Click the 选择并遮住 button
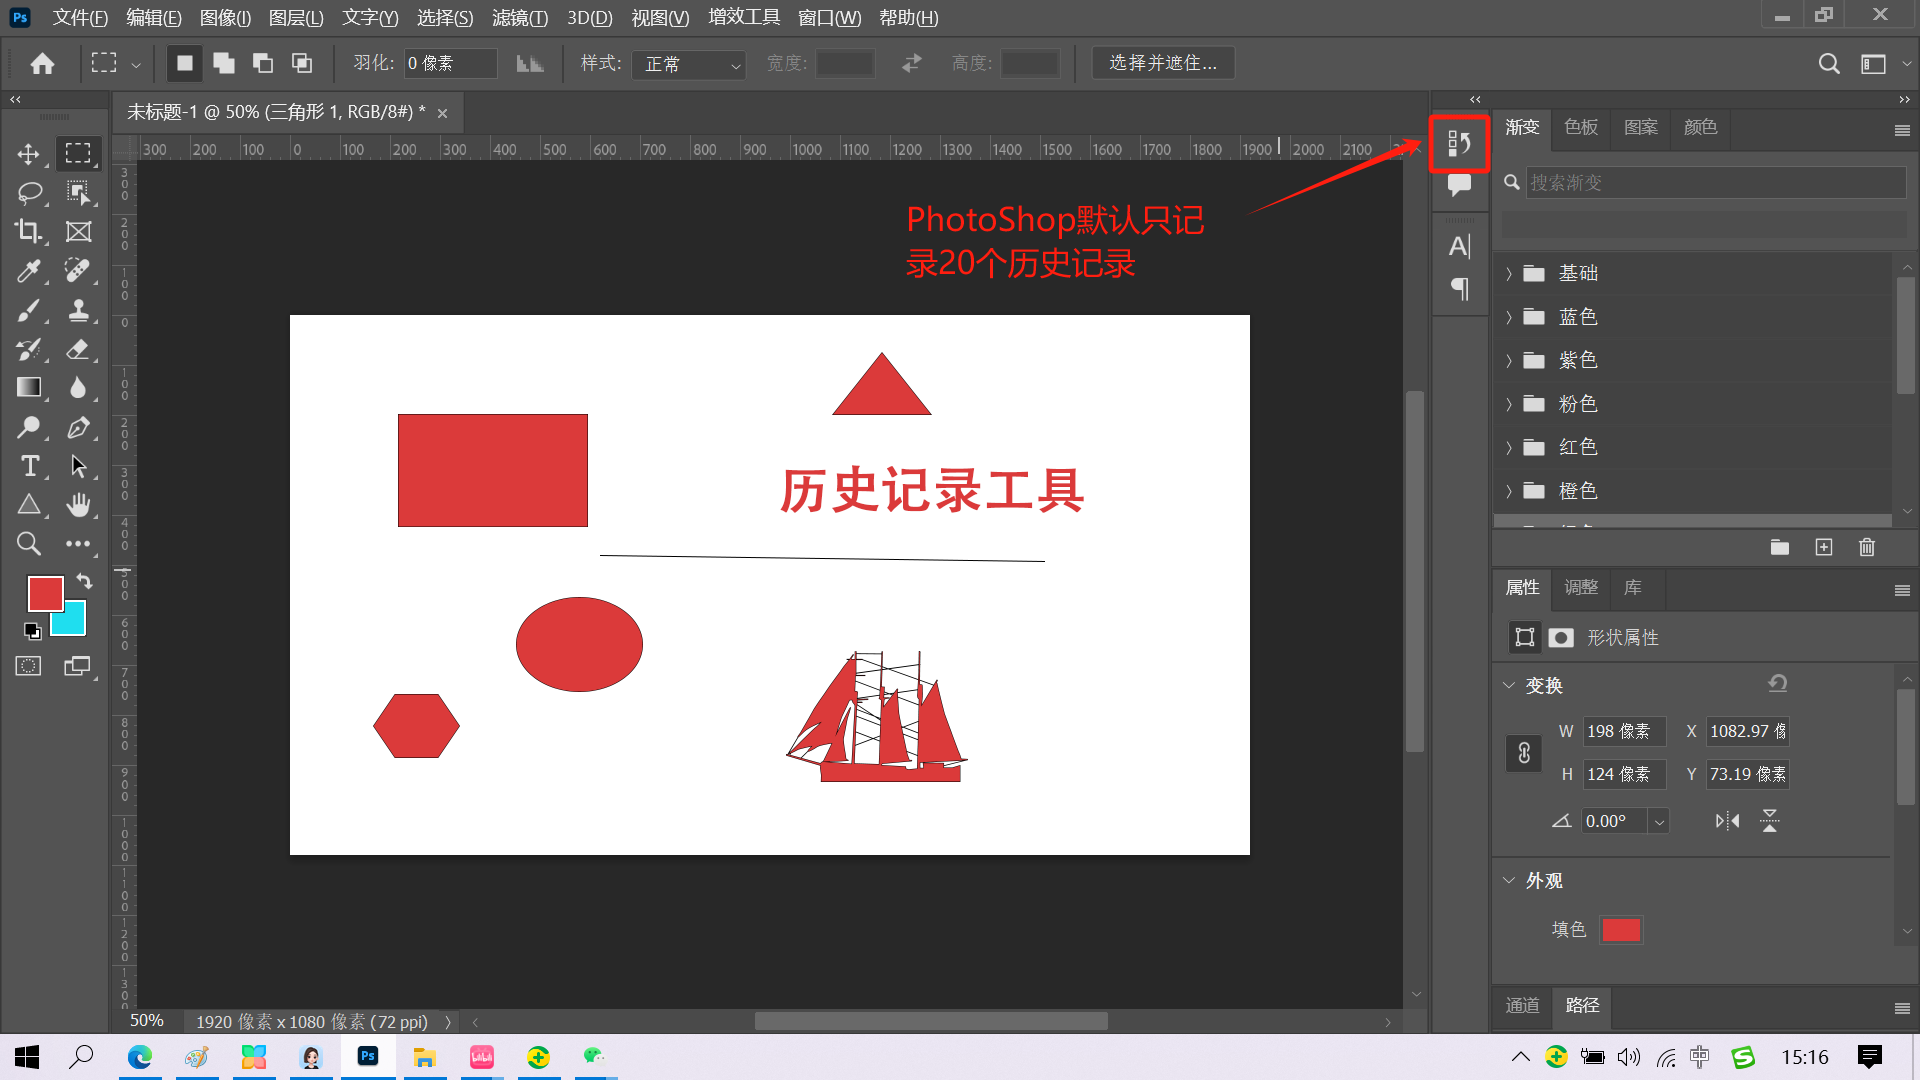 point(1162,63)
